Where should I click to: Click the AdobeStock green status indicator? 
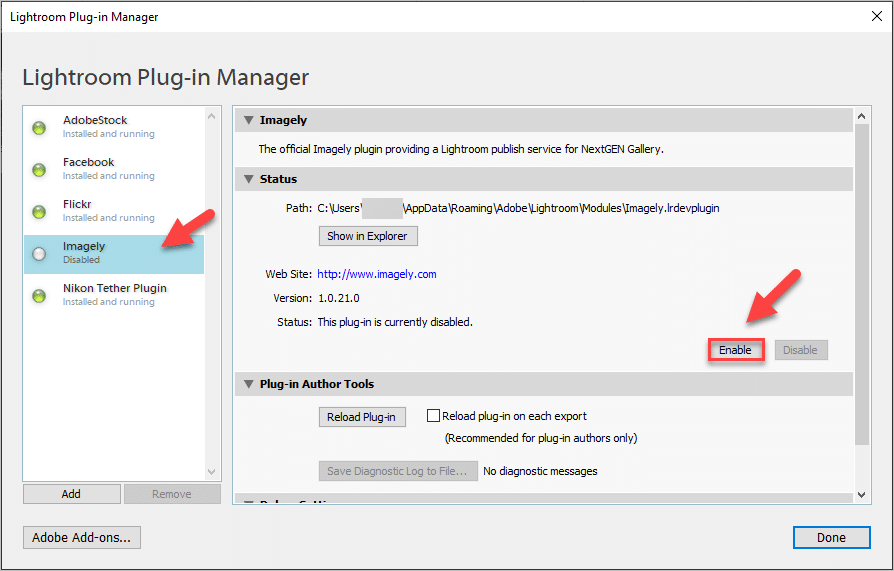[x=39, y=128]
